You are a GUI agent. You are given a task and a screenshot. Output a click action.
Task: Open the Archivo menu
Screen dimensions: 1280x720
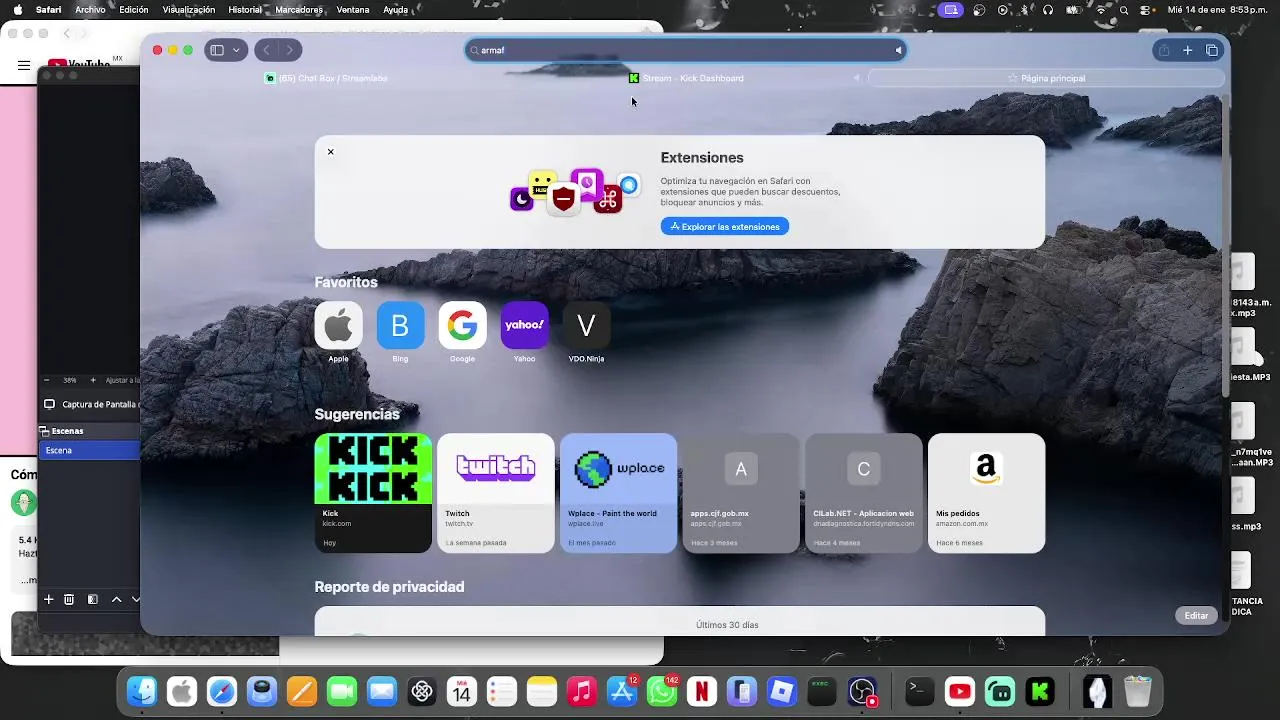[90, 10]
